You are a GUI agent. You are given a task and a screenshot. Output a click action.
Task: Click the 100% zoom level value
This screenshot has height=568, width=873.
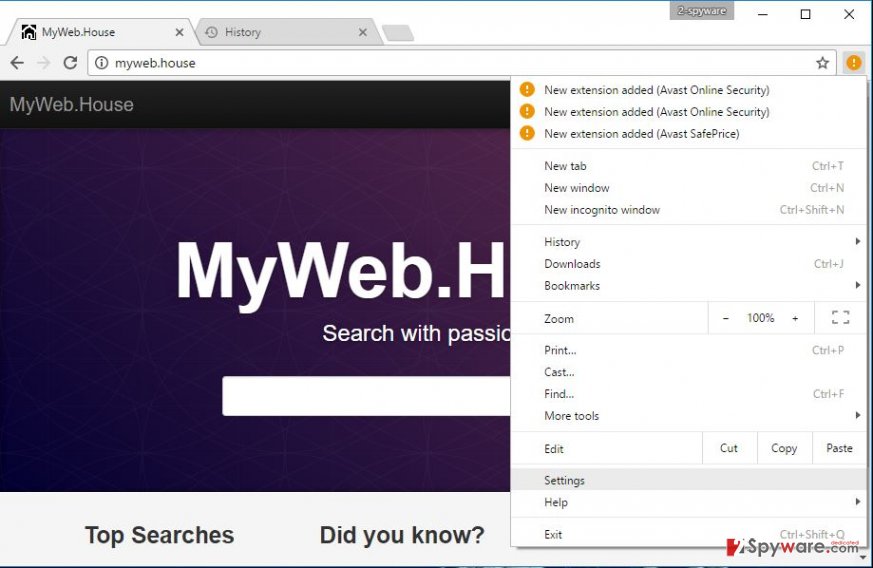(760, 318)
